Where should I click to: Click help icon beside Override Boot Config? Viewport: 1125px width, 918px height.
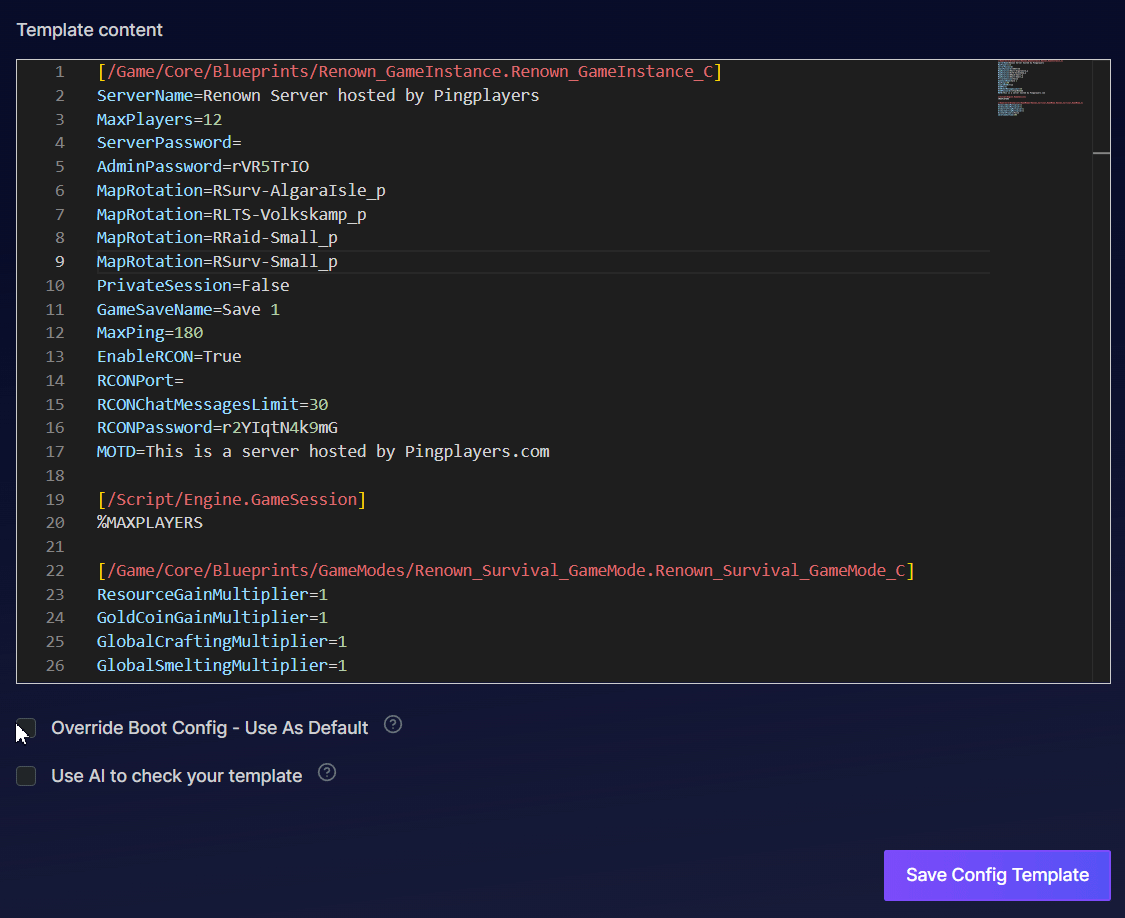393,725
